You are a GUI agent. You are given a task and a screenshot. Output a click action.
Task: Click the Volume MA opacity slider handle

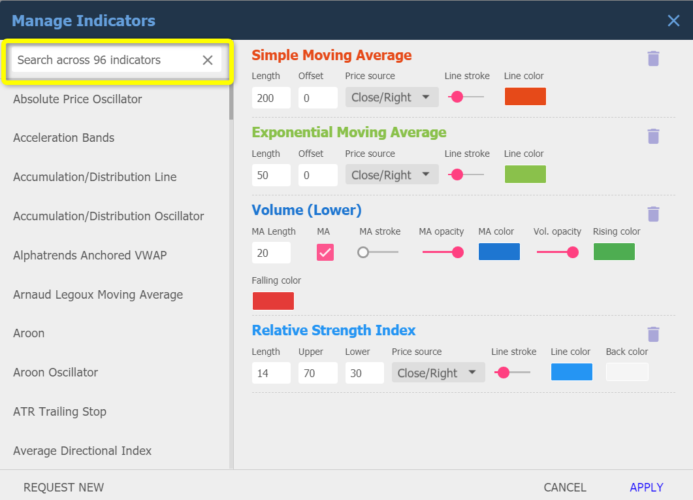coord(458,252)
